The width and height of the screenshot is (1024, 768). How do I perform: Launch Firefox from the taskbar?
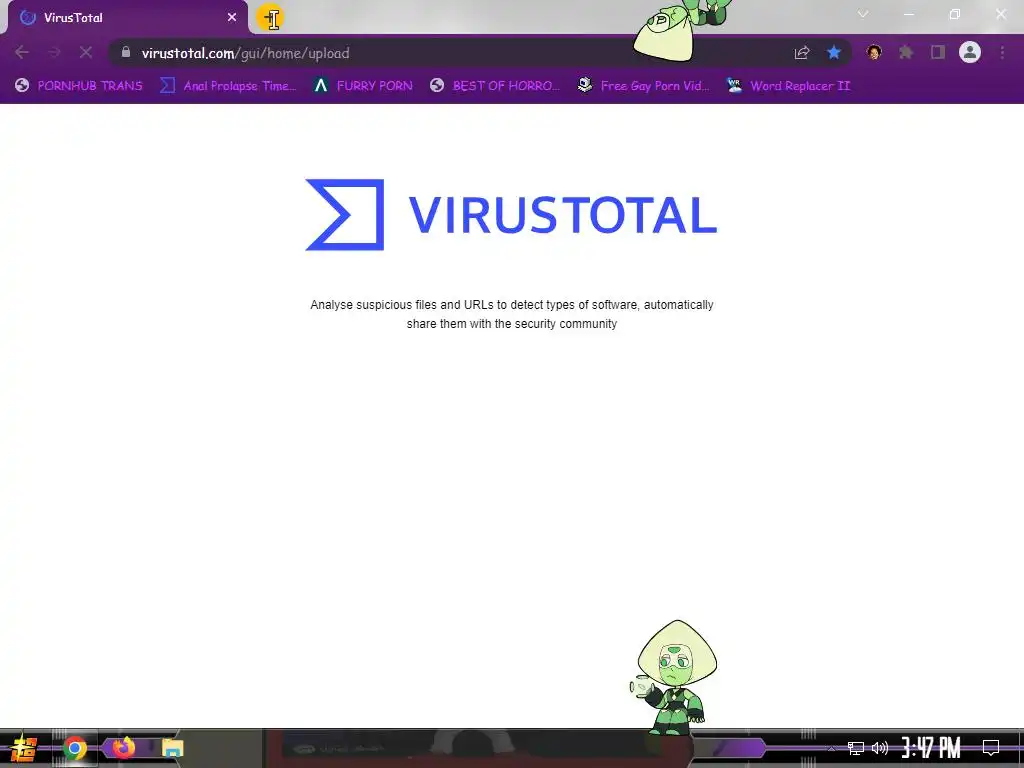tap(123, 747)
